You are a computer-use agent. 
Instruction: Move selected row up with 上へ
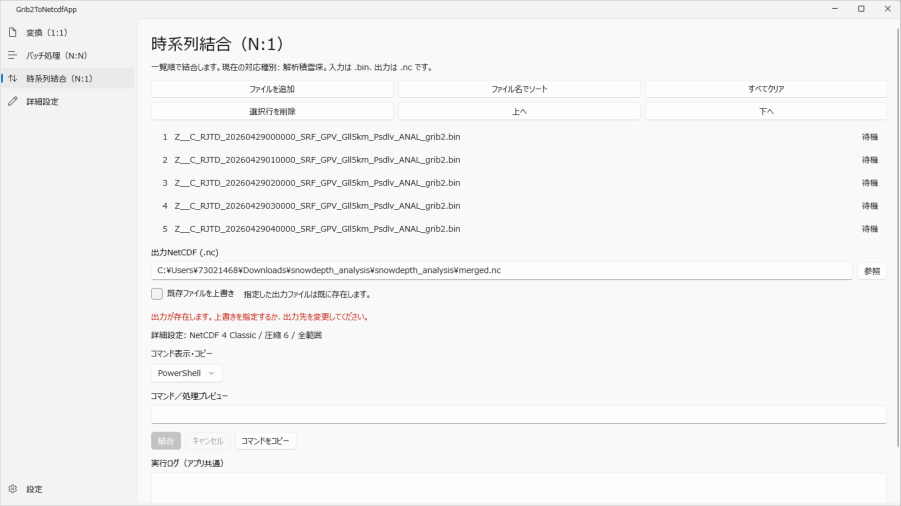coord(519,111)
